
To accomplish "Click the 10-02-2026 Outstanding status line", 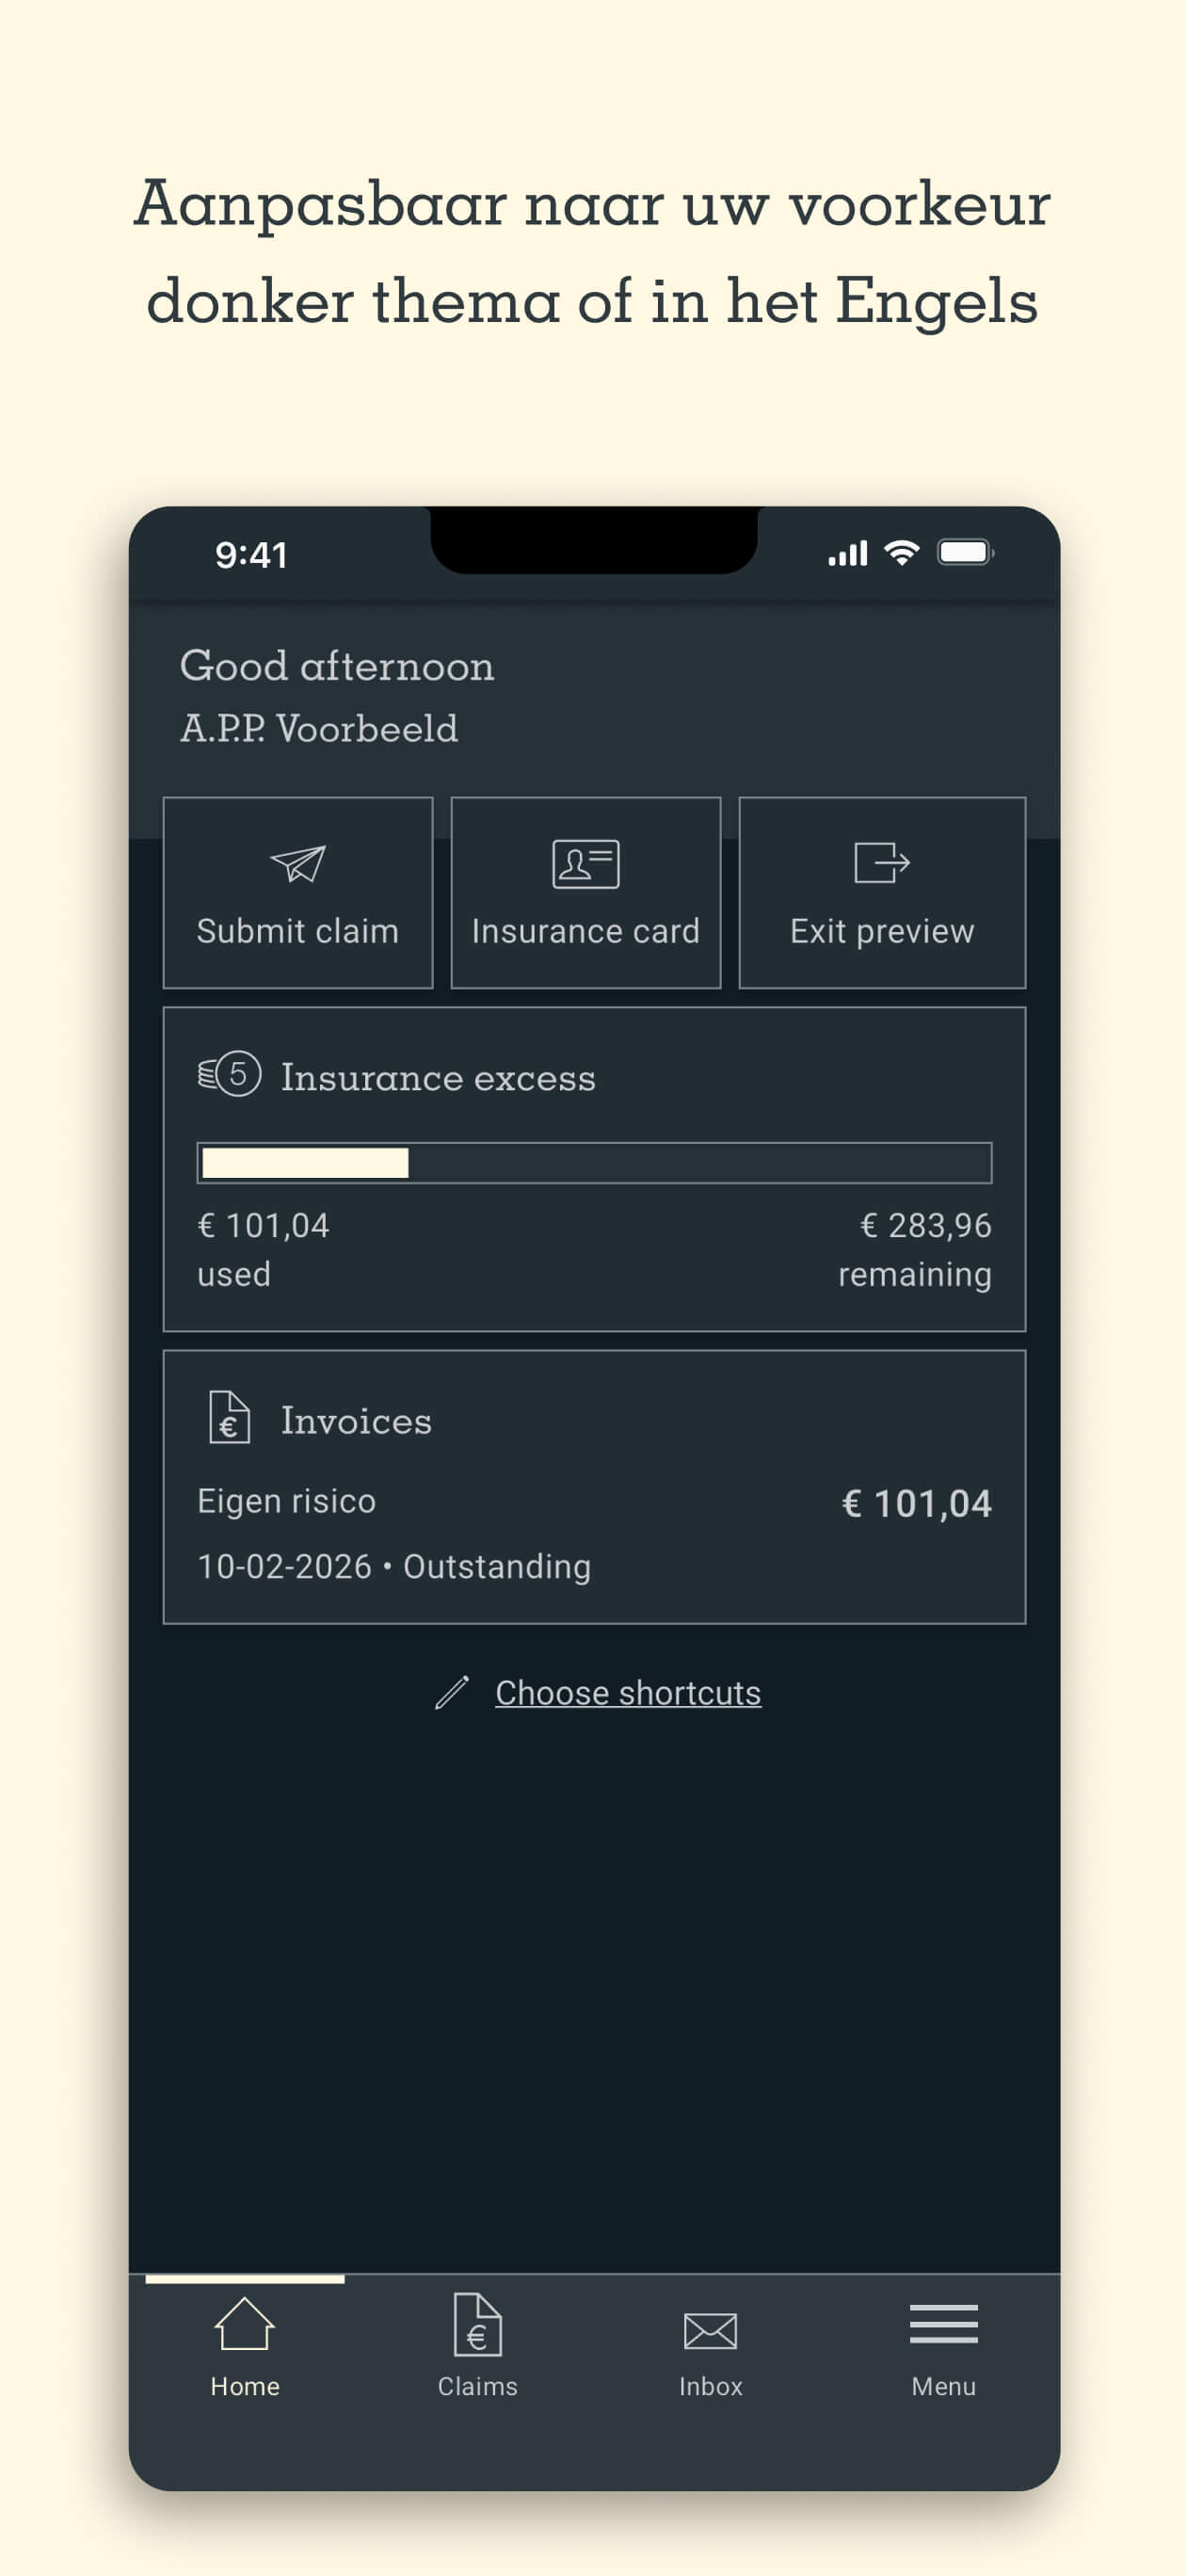I will click(394, 1566).
